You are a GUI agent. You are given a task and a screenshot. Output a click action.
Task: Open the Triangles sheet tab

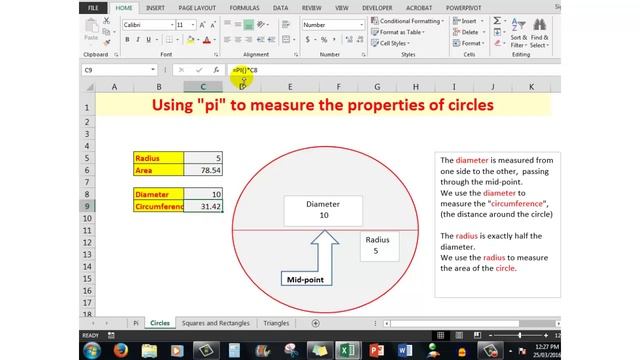[x=276, y=323]
